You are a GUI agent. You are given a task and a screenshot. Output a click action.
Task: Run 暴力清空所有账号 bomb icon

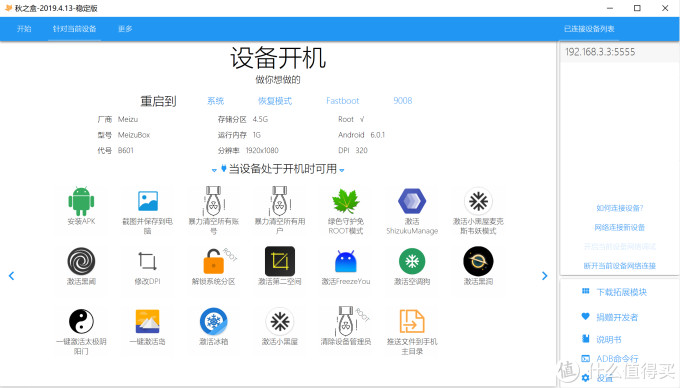214,201
